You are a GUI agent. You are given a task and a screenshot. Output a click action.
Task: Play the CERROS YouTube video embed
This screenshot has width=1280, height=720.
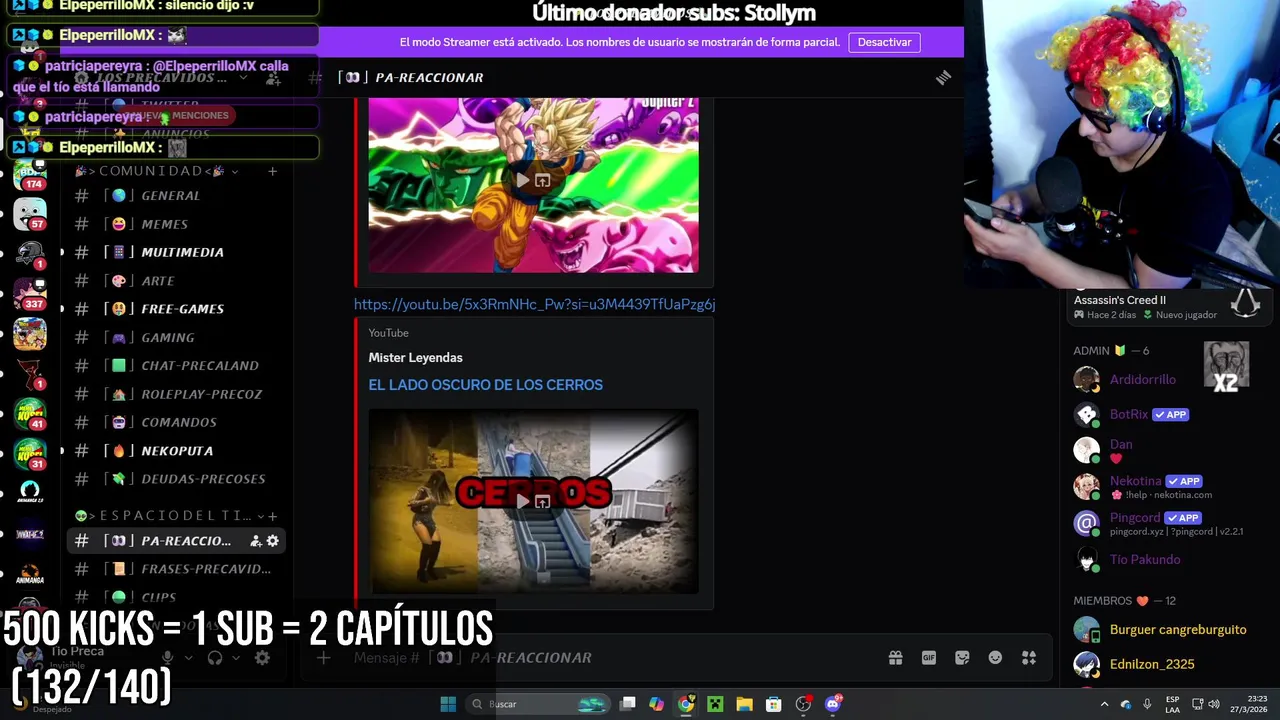523,501
